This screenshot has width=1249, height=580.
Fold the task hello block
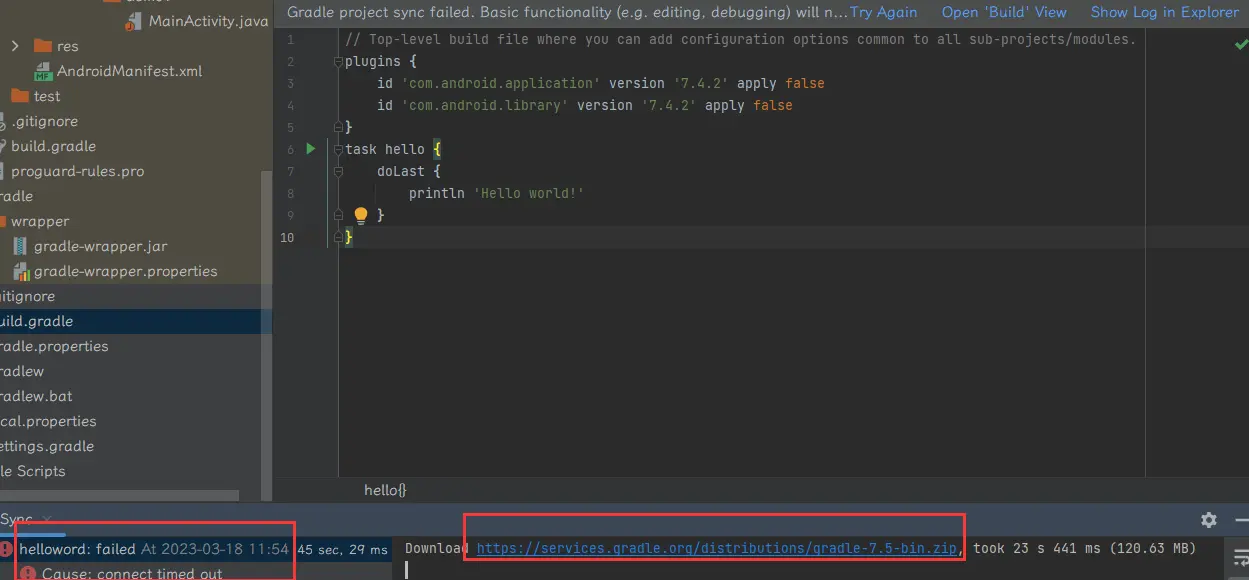click(x=337, y=150)
